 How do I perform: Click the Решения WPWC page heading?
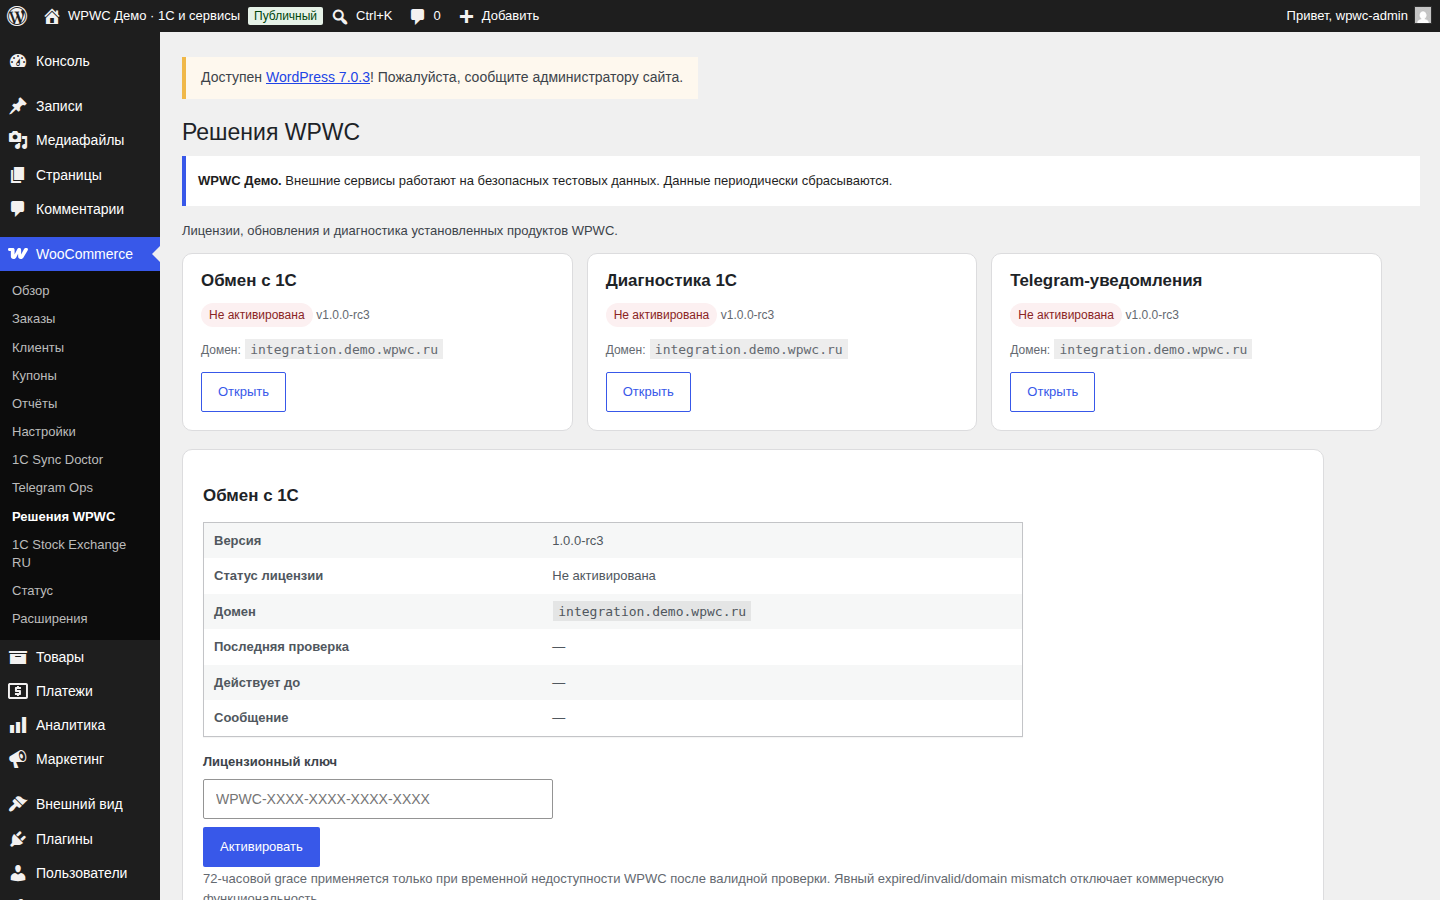pos(271,132)
